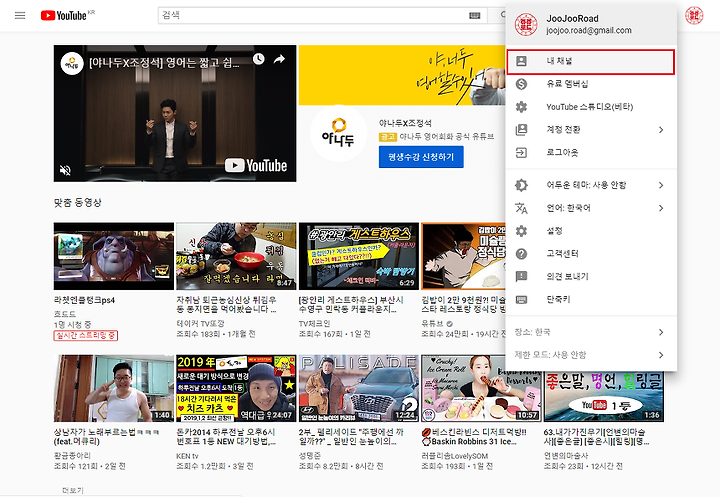The image size is (720, 497).
Task: Expand the dark theme chevron
Action: click(x=661, y=185)
